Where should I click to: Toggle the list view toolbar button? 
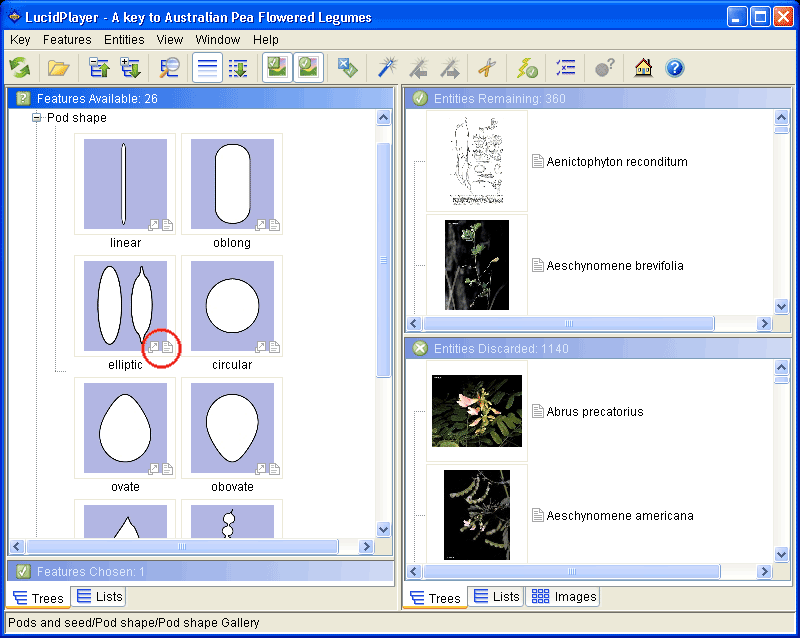(x=207, y=68)
